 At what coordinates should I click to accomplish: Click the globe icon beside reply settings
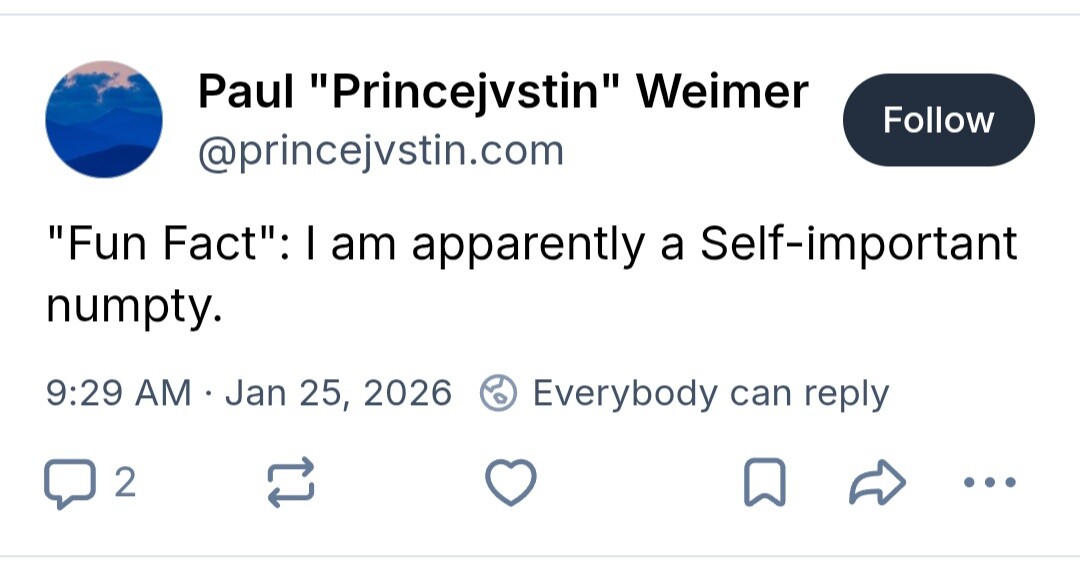point(498,393)
